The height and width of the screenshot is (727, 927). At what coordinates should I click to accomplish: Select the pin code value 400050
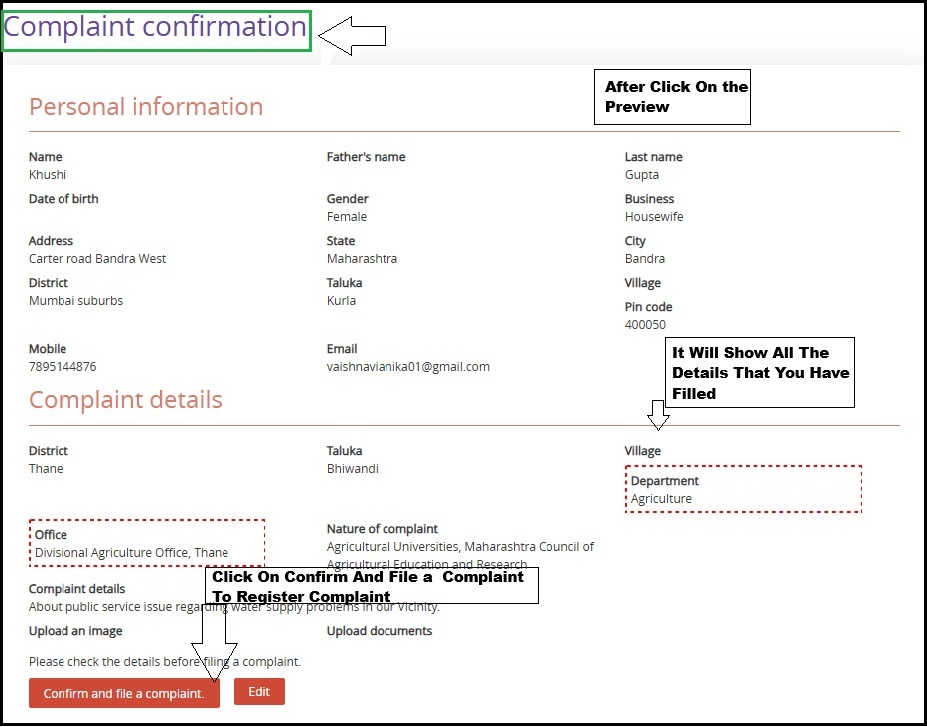pos(645,325)
